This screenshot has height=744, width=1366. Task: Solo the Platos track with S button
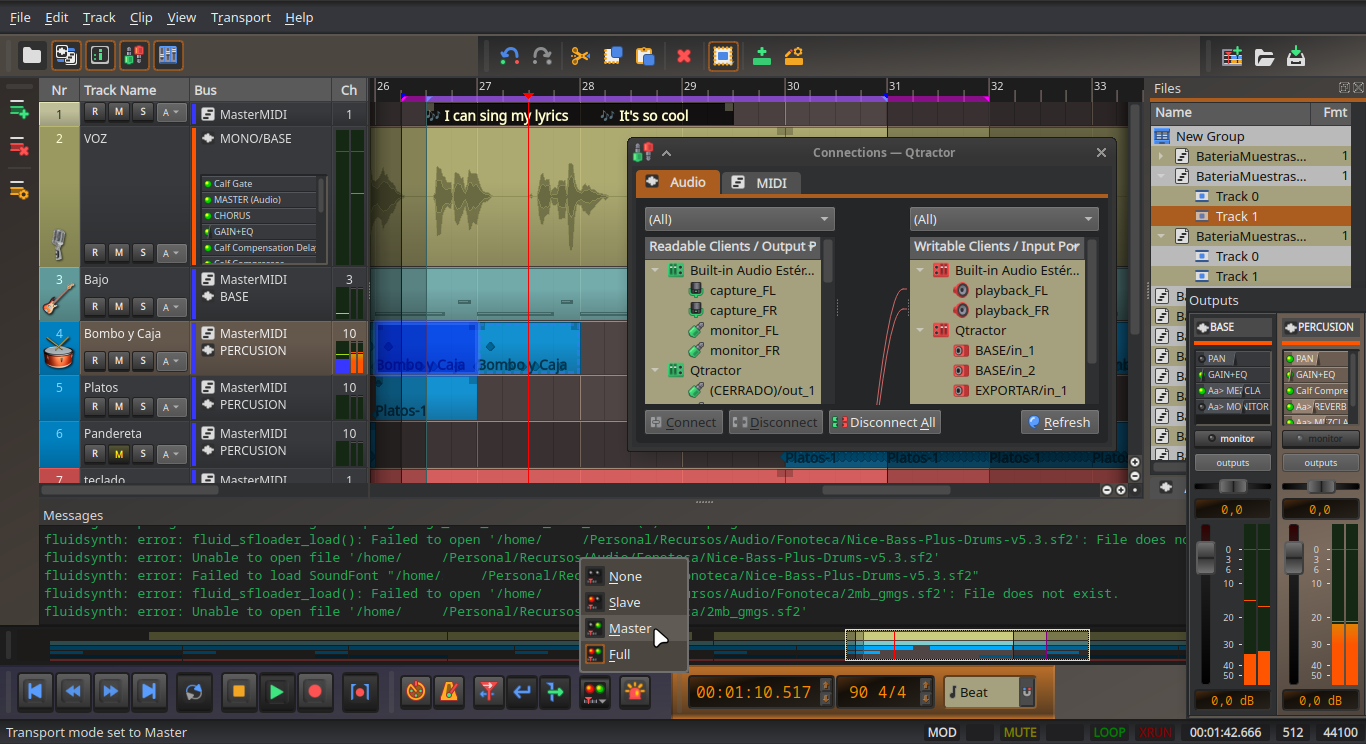coord(143,407)
